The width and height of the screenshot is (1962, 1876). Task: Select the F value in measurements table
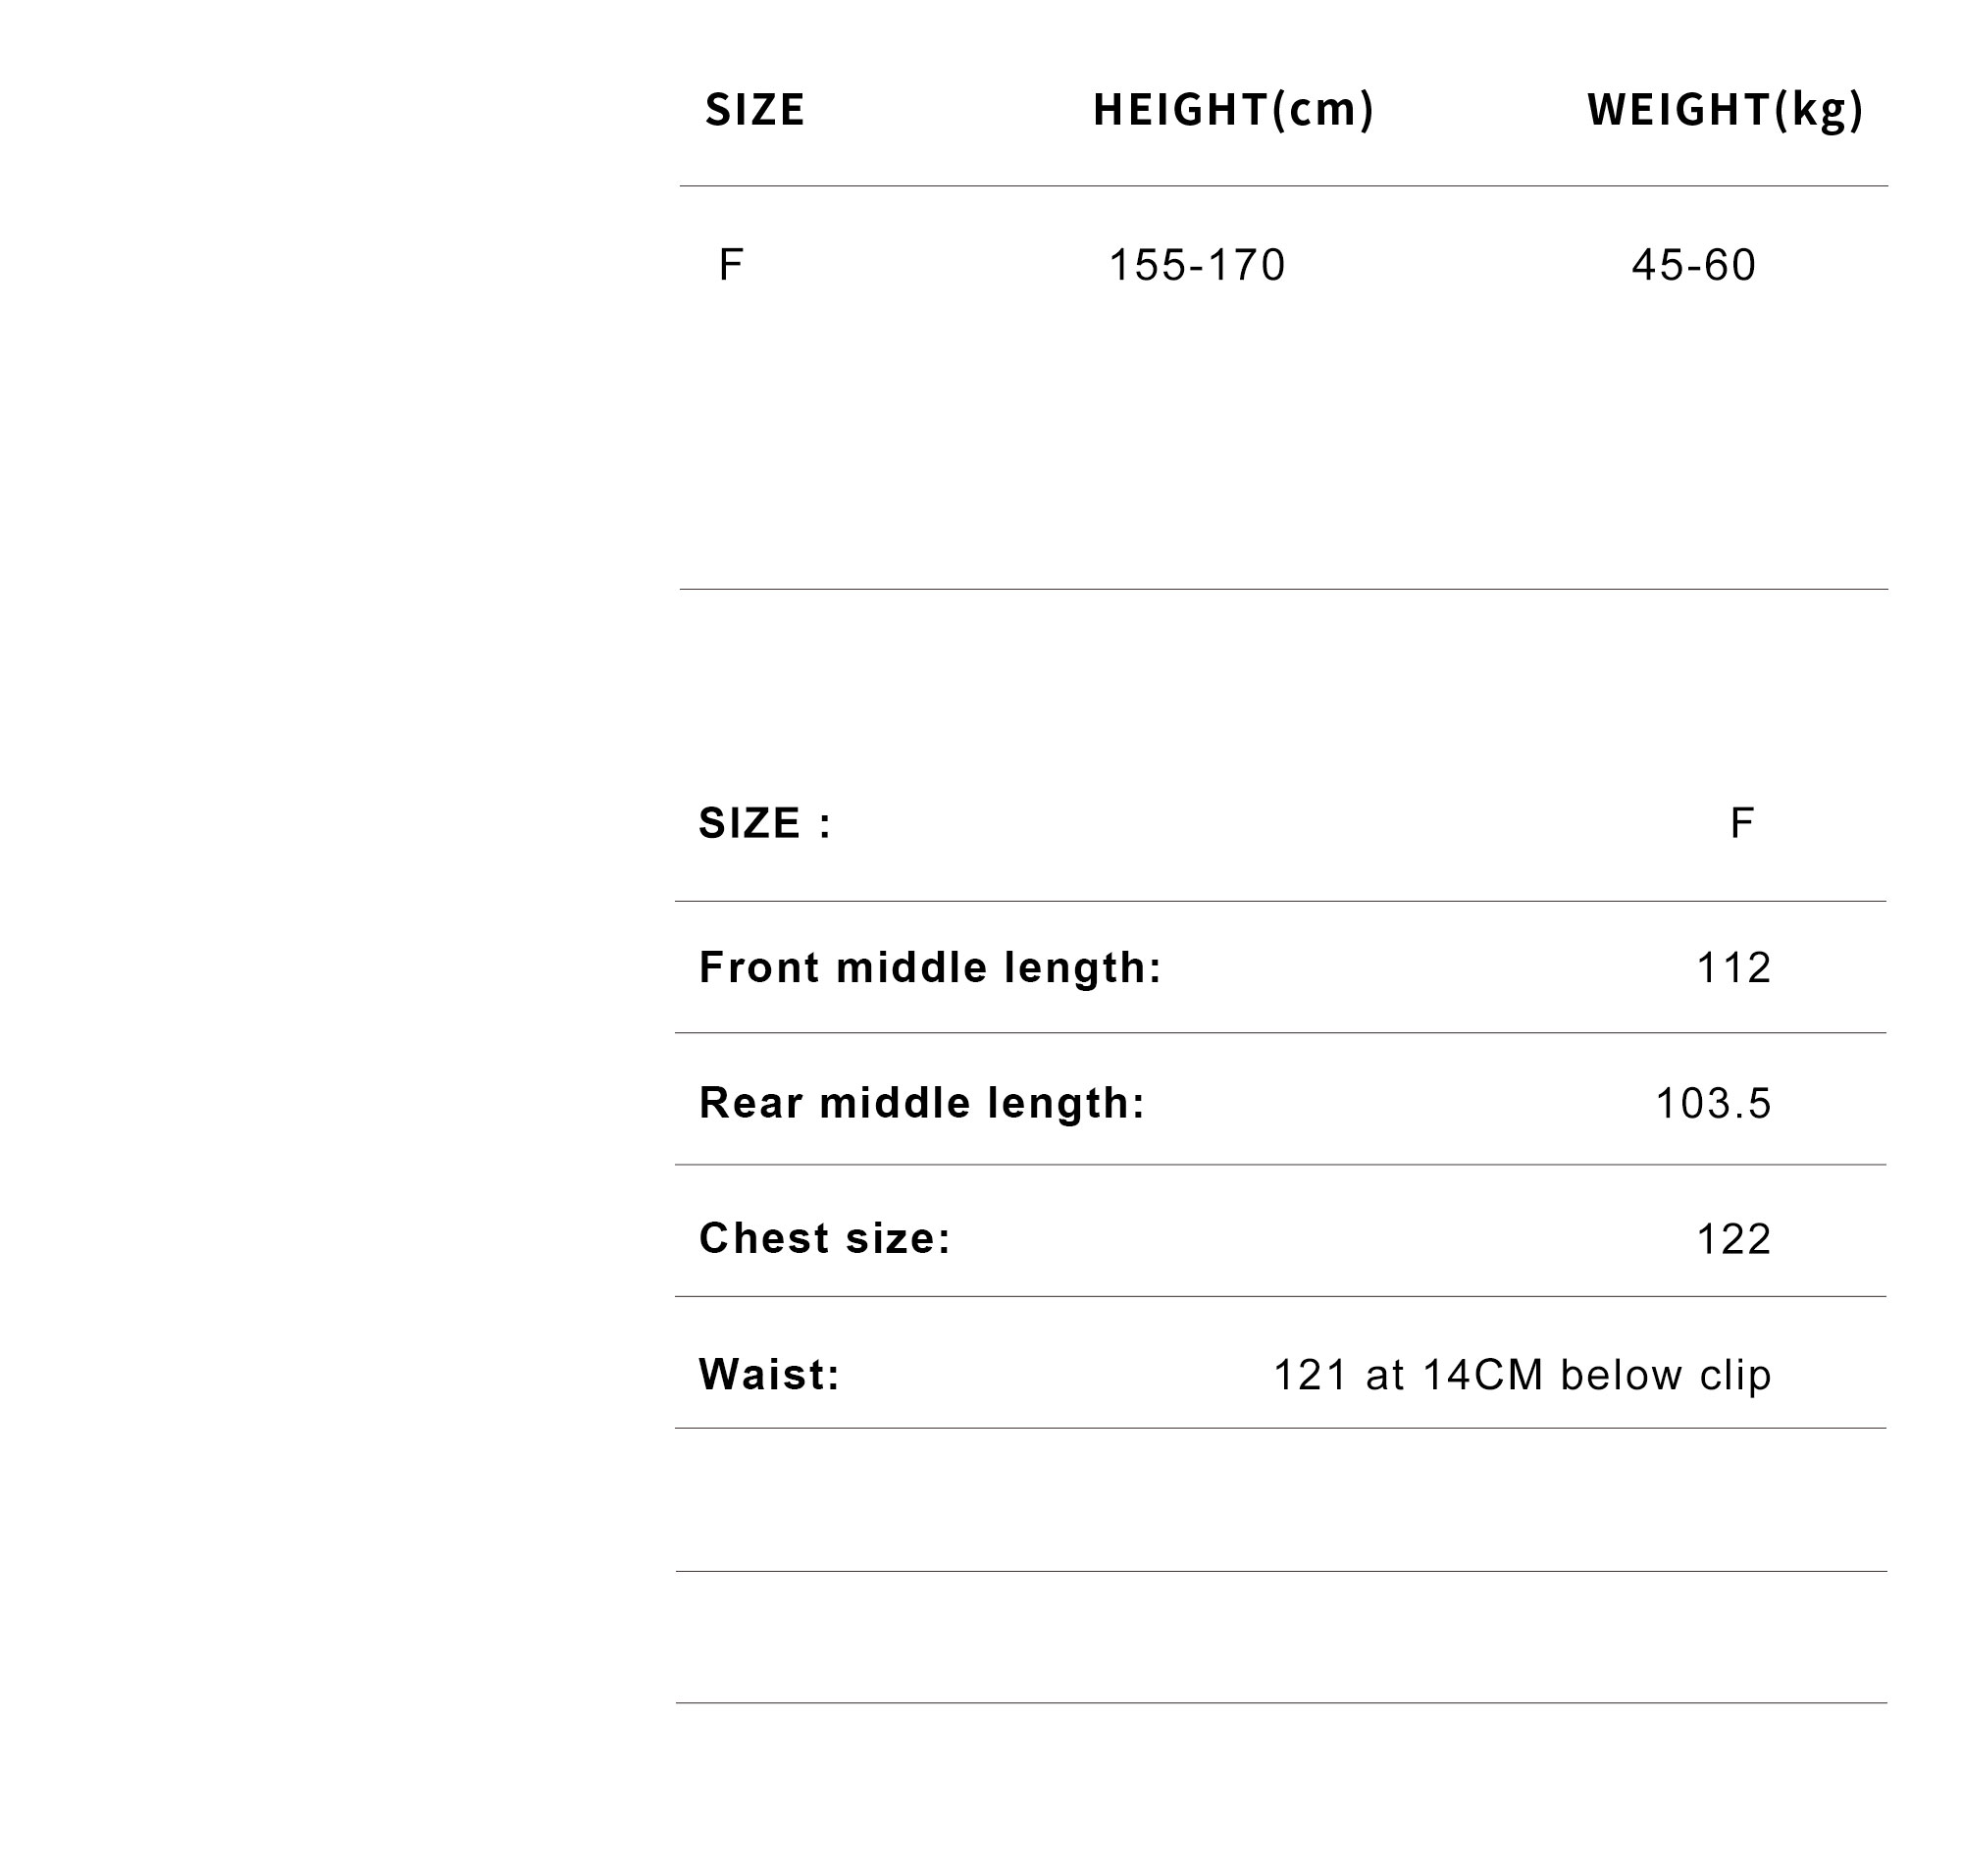point(1741,823)
